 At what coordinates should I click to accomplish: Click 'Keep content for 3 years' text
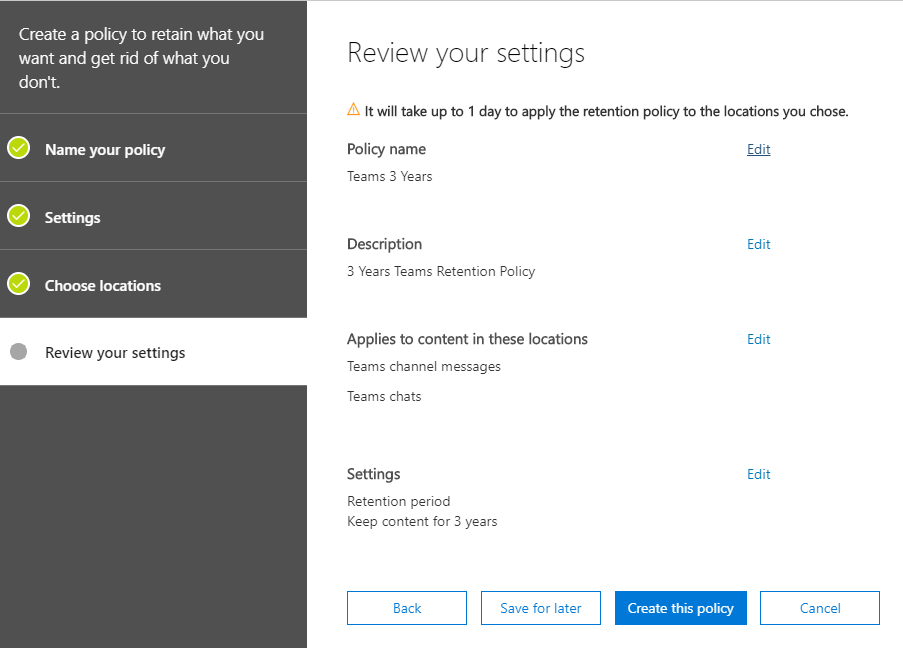pyautogui.click(x=422, y=521)
